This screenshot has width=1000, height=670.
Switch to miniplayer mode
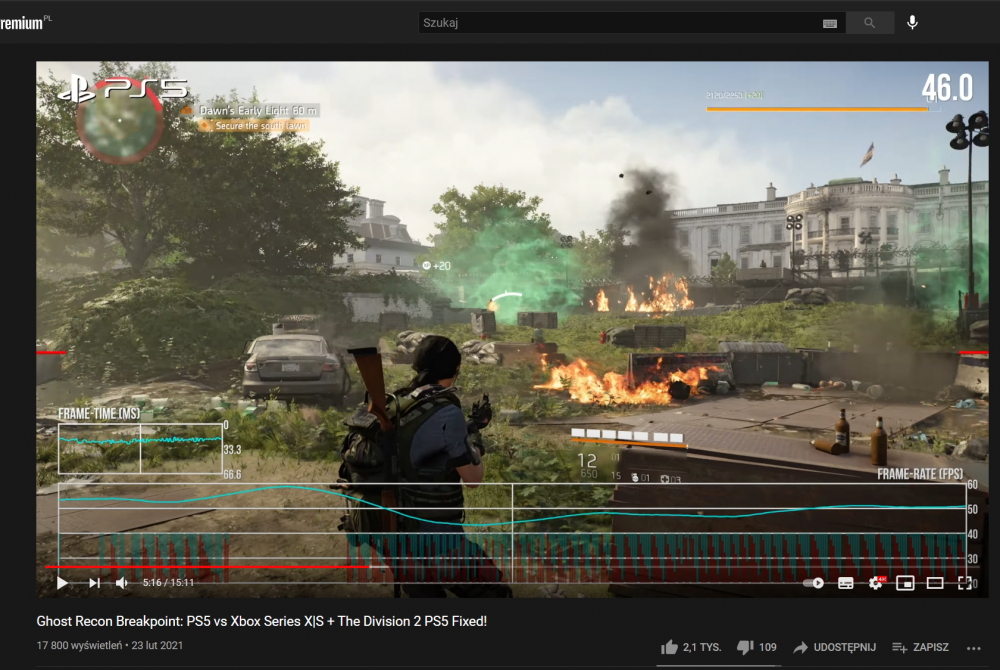(x=905, y=582)
